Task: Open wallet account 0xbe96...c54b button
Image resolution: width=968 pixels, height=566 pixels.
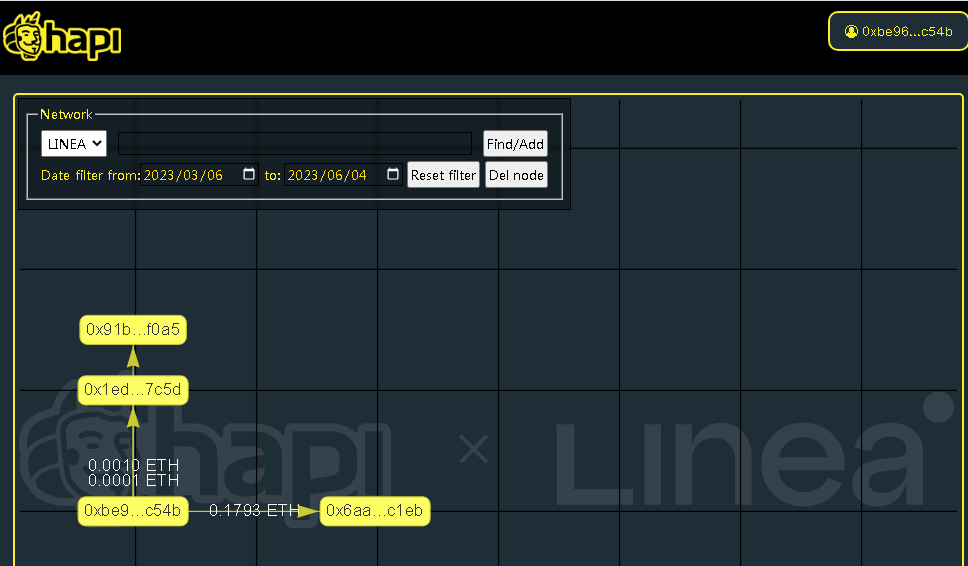Action: [x=899, y=31]
